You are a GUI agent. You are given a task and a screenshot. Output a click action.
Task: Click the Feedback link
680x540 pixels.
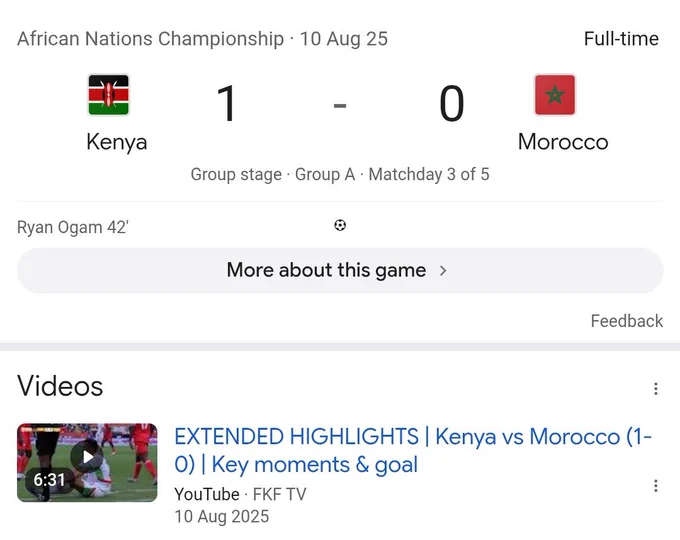coord(627,321)
